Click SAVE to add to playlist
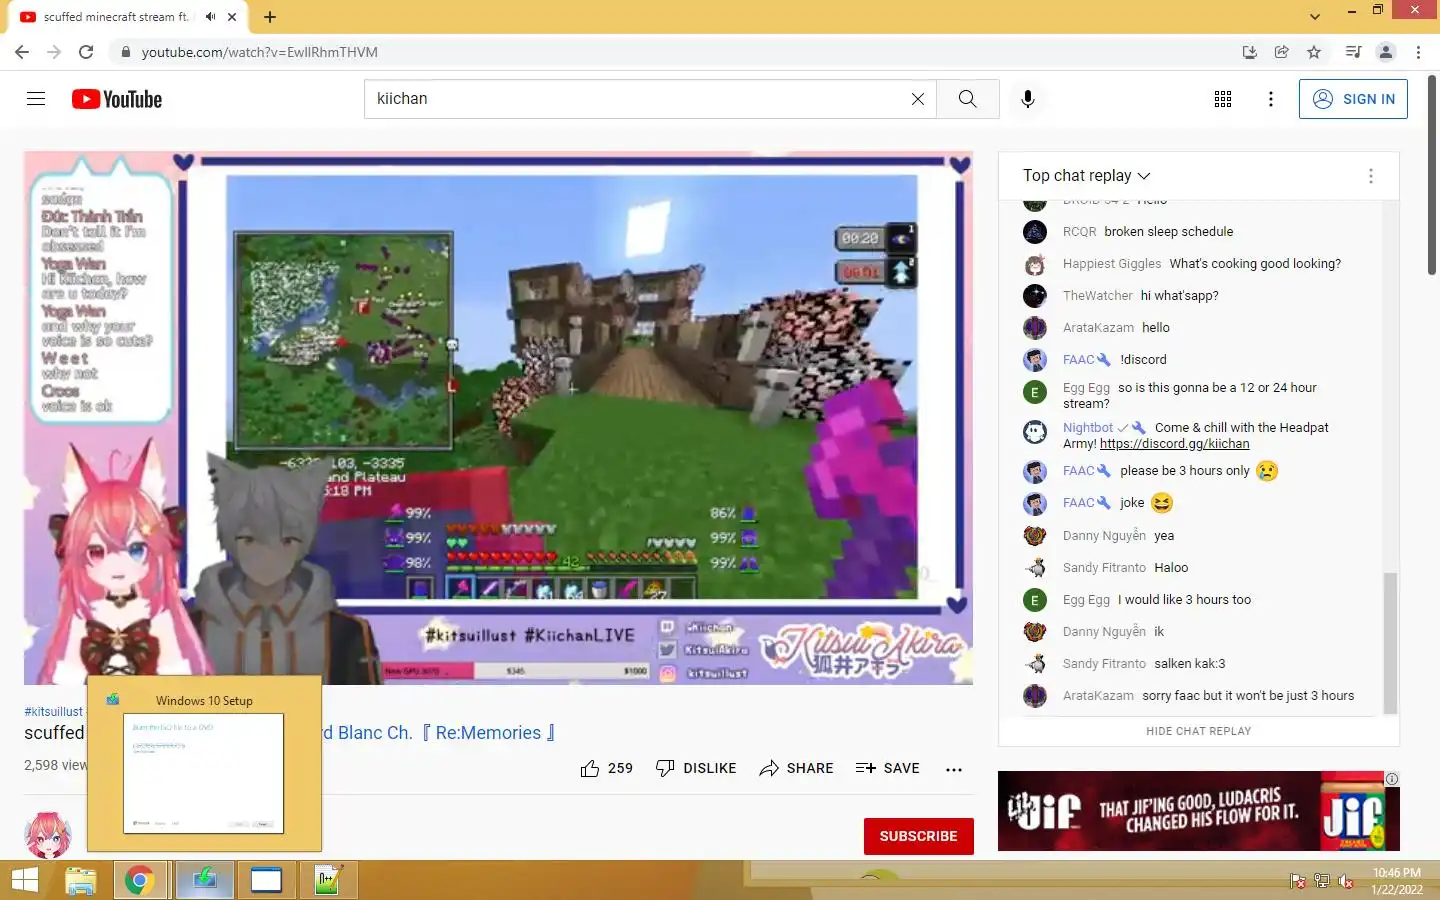This screenshot has width=1440, height=900. click(x=887, y=768)
